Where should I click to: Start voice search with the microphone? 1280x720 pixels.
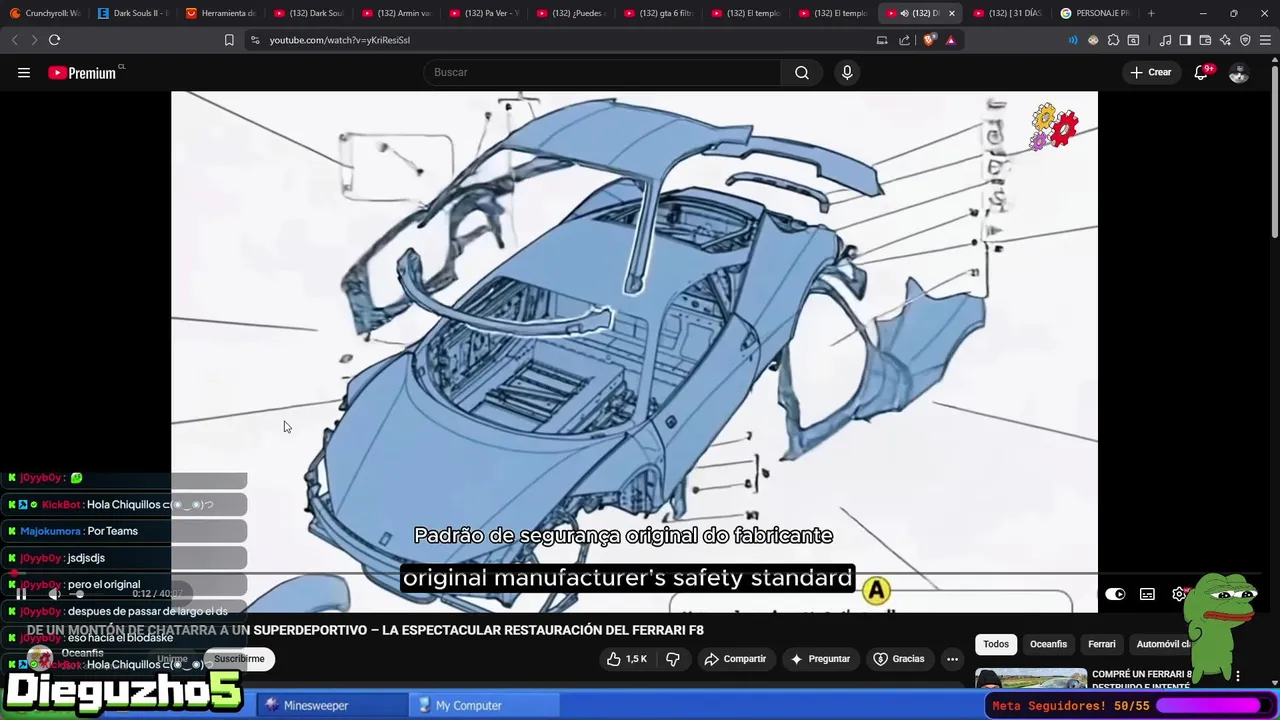pyautogui.click(x=847, y=72)
